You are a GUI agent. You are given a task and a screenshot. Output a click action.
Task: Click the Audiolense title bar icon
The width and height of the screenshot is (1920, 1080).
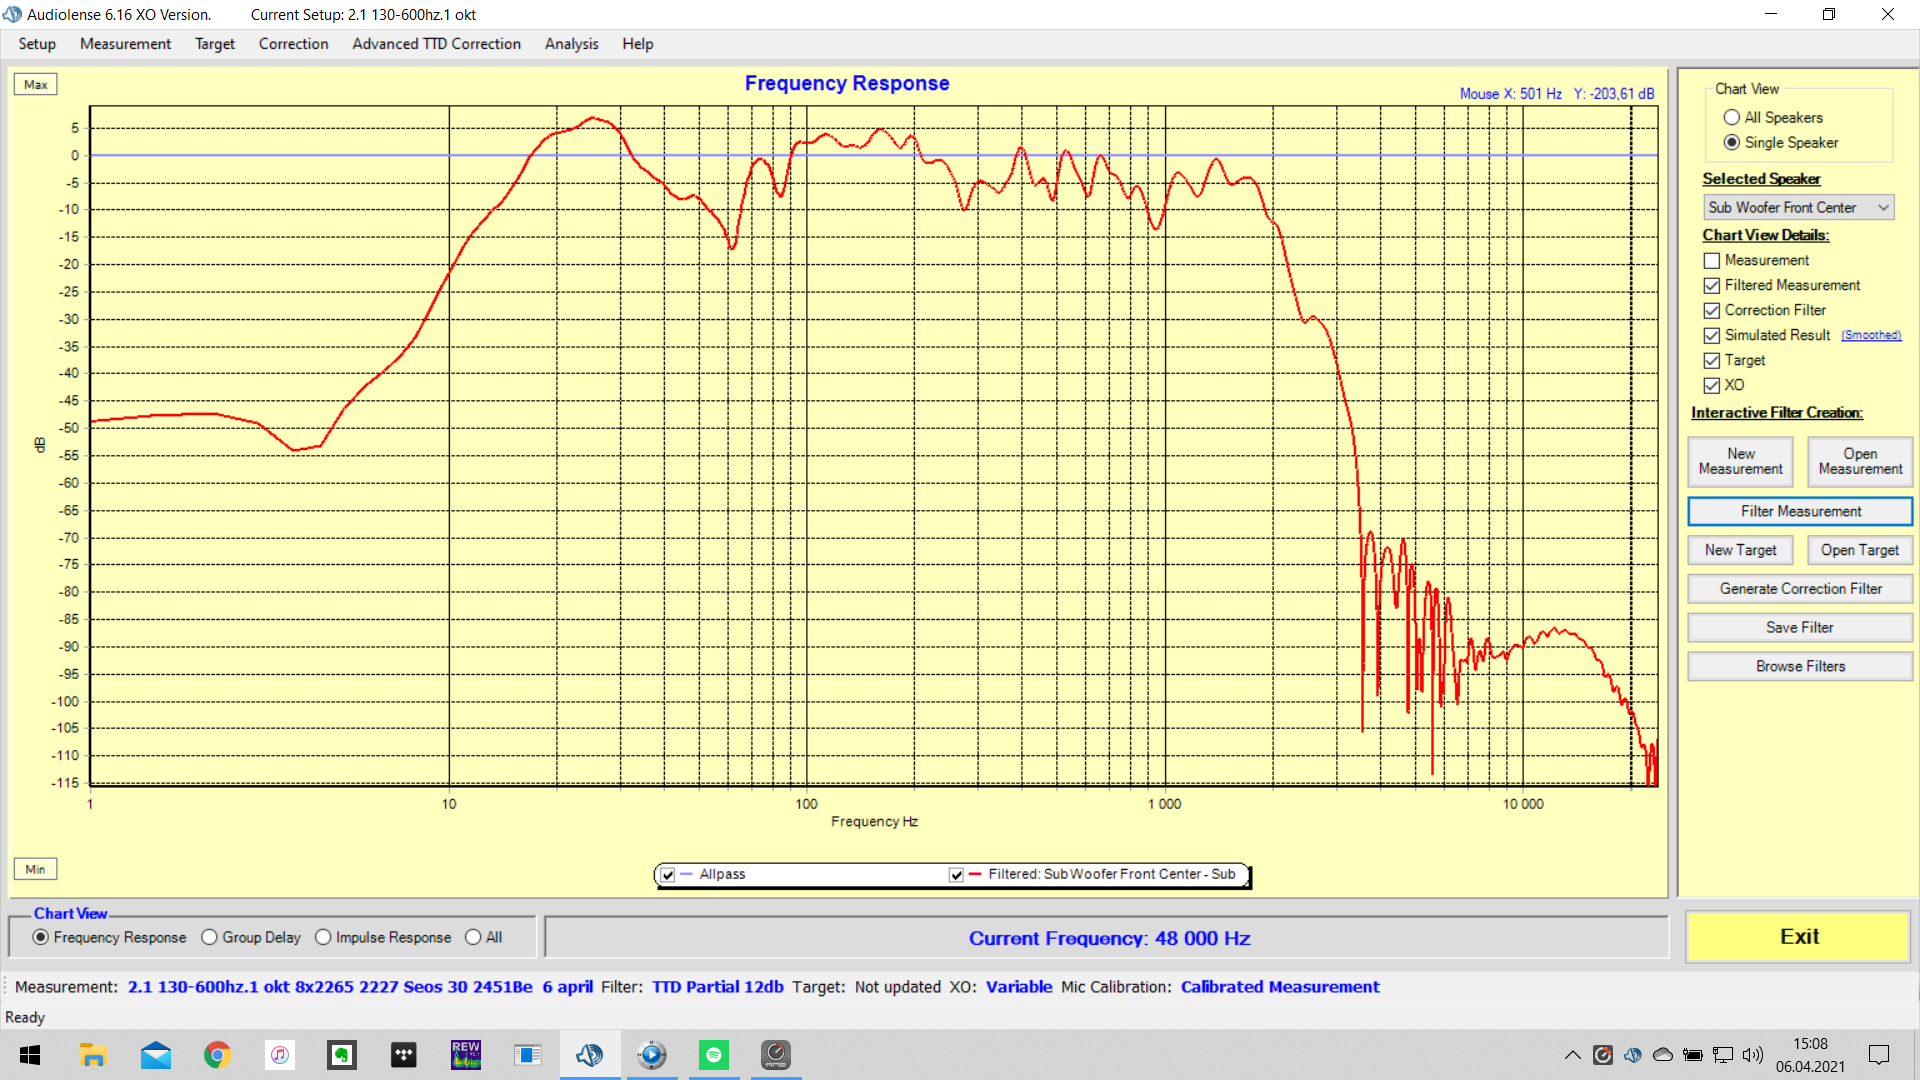coord(13,14)
